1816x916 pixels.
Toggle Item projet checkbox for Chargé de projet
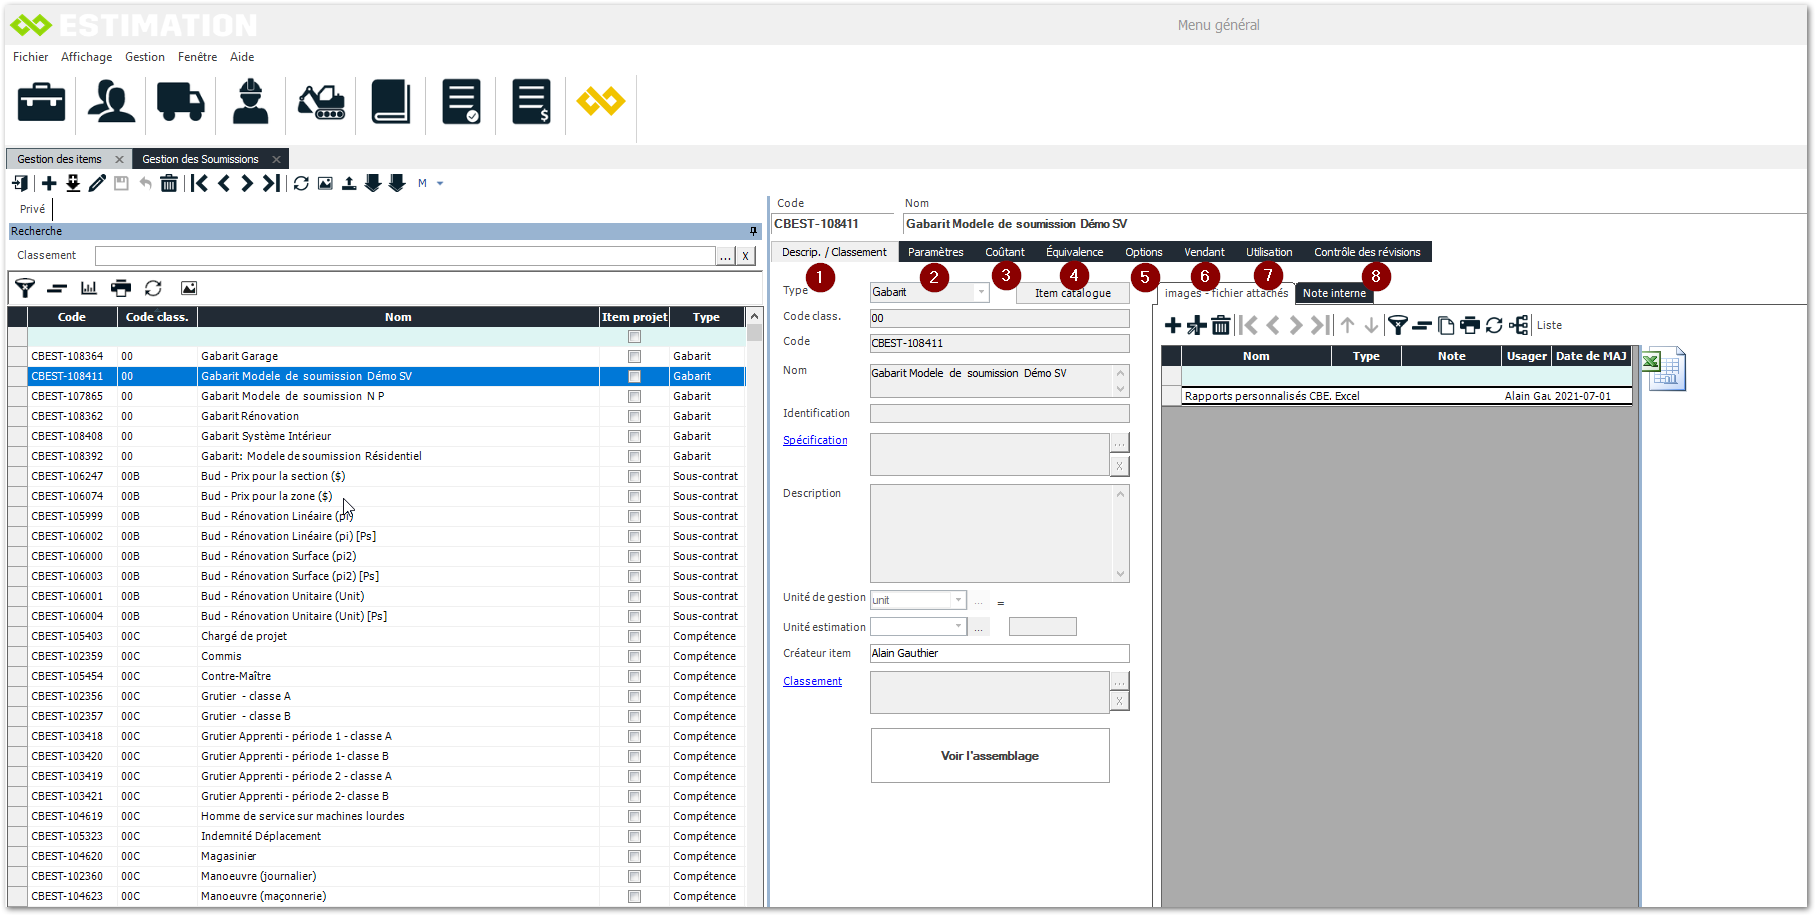634,636
